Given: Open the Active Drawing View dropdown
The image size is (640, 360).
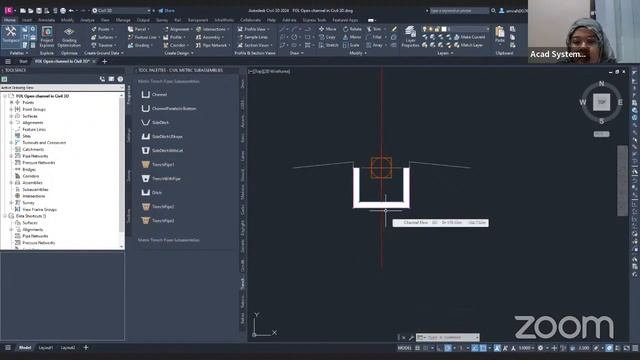Looking at the screenshot, I should [62, 87].
